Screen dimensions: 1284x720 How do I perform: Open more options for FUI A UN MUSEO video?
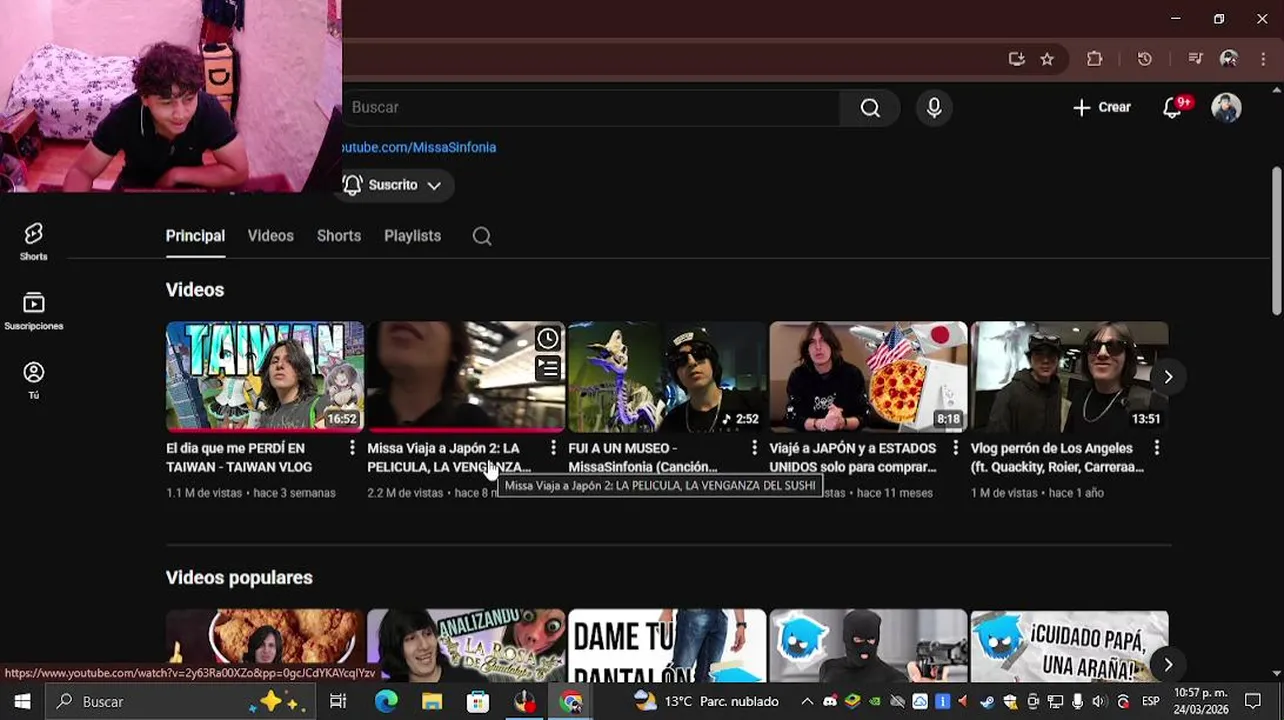tap(754, 448)
